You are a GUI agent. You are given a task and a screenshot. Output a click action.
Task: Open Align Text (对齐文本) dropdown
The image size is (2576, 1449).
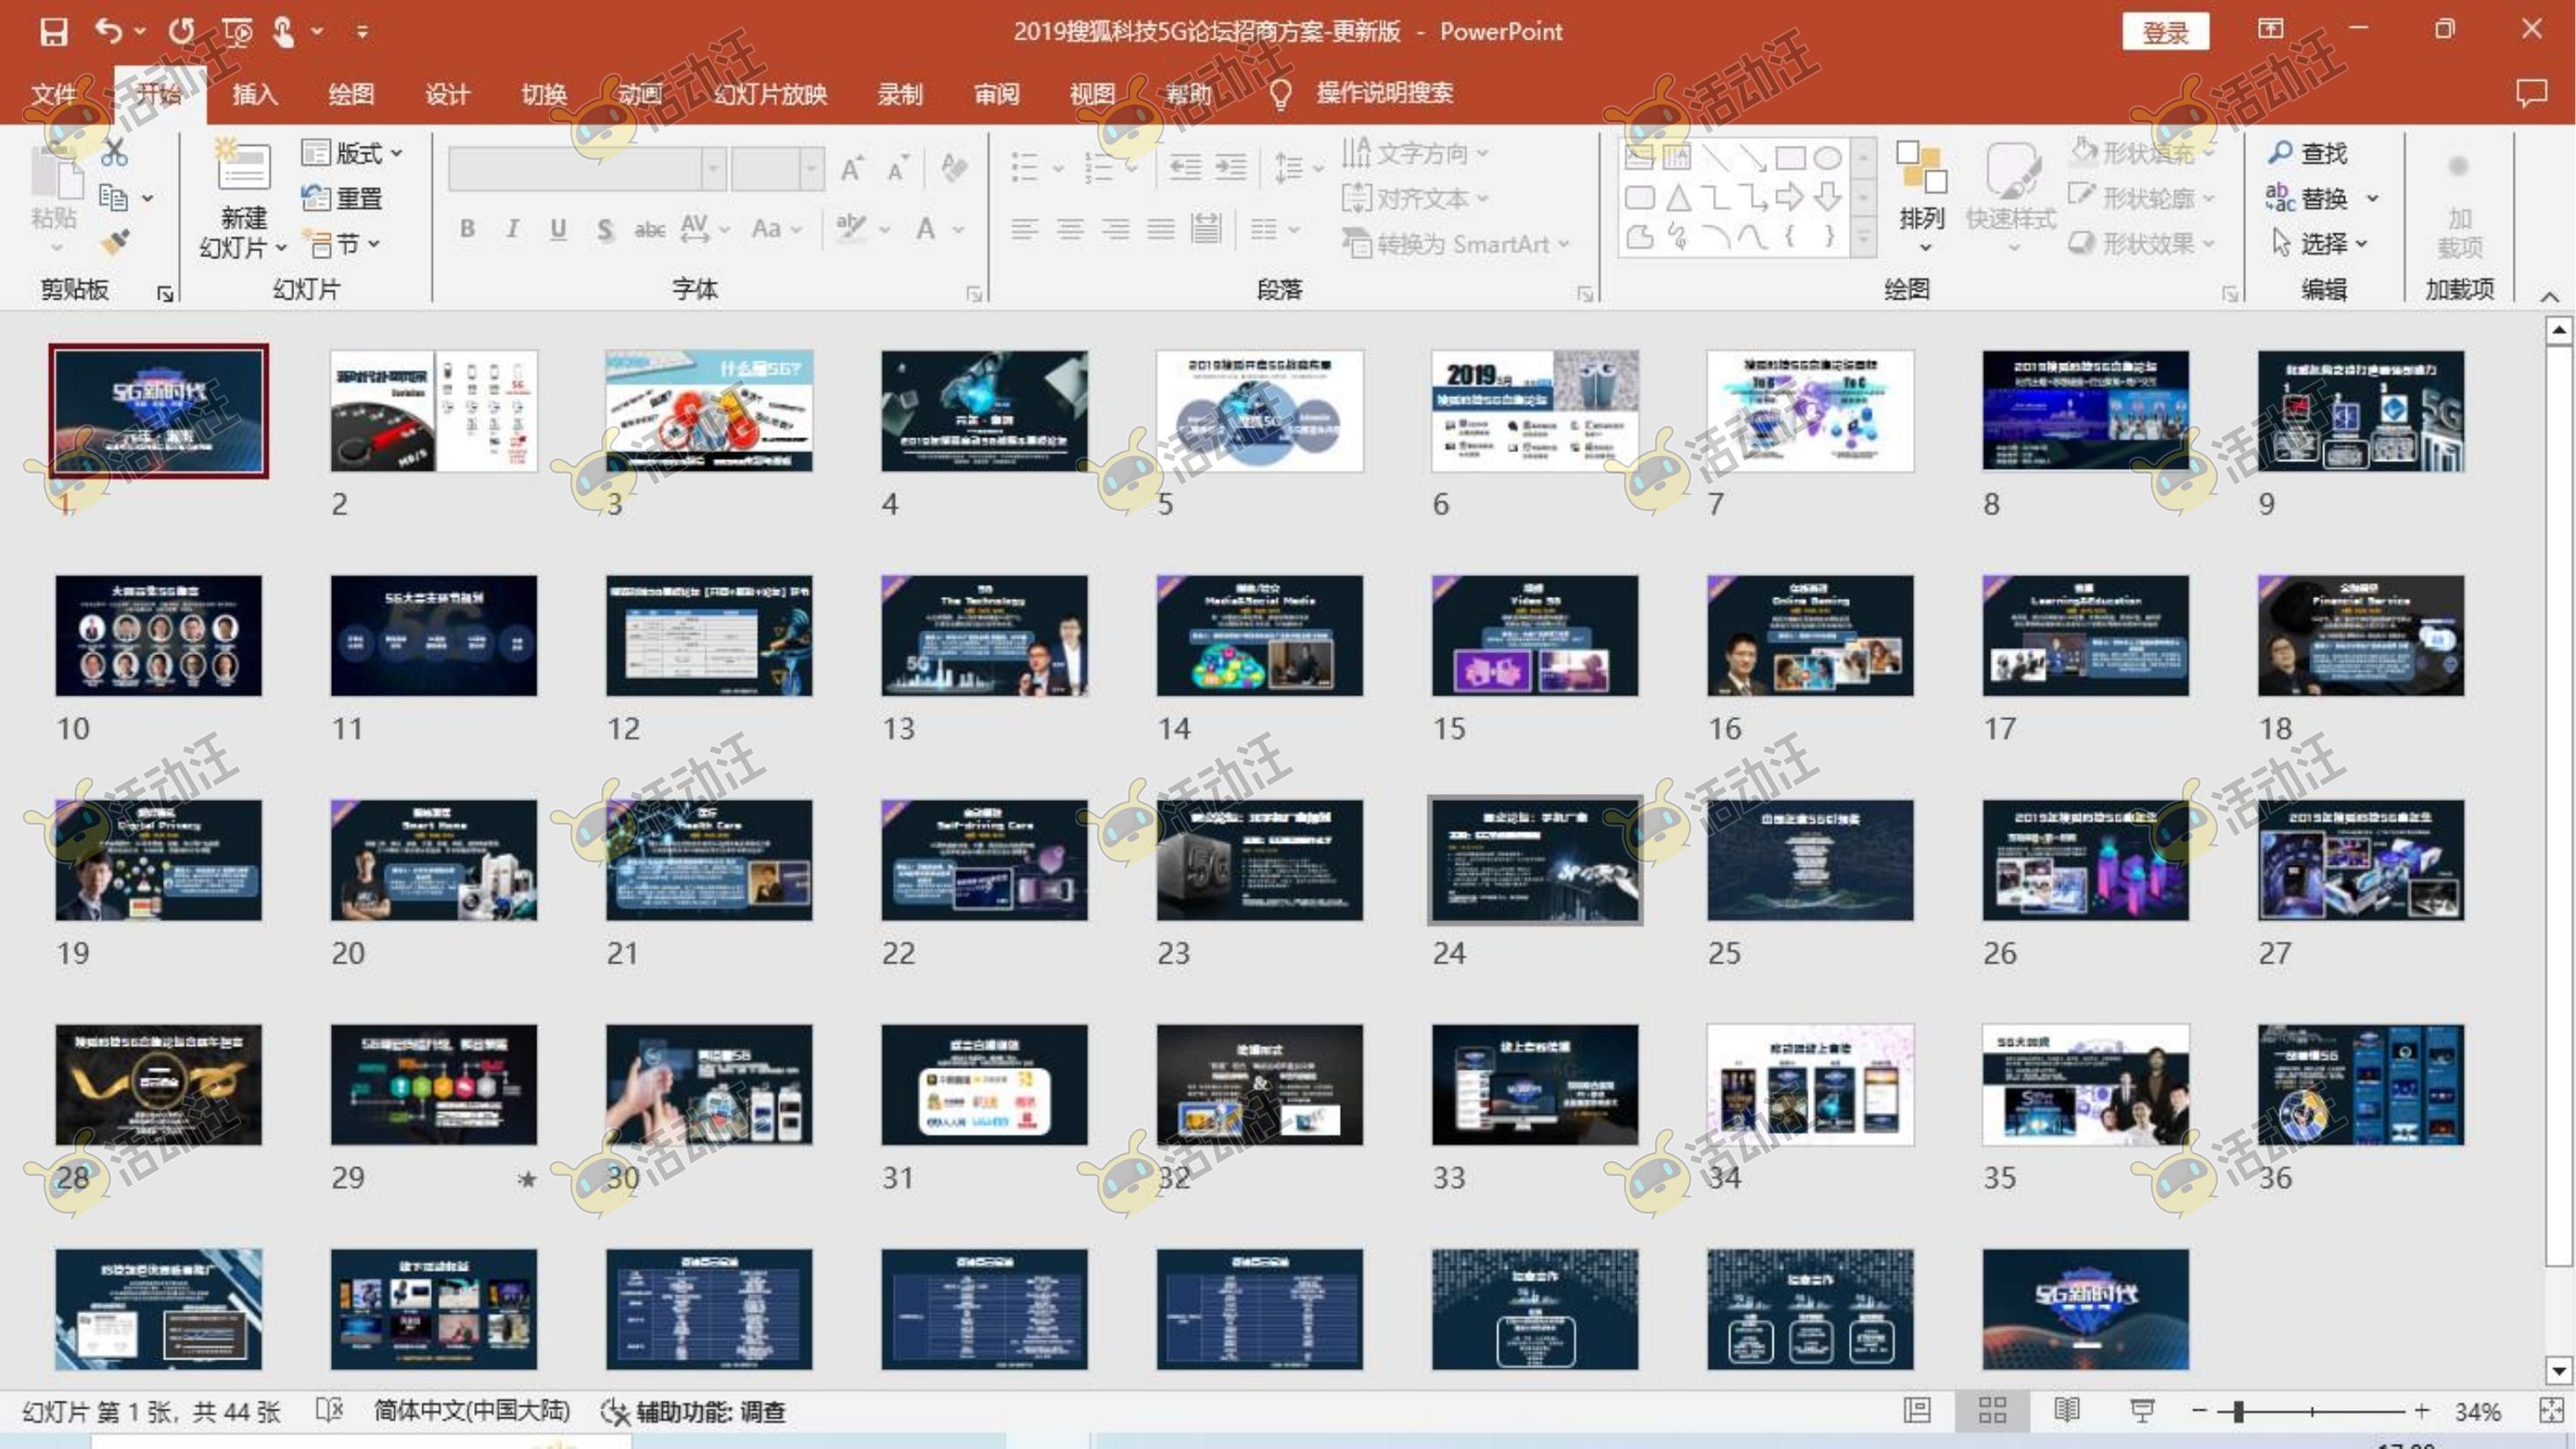coord(1415,198)
